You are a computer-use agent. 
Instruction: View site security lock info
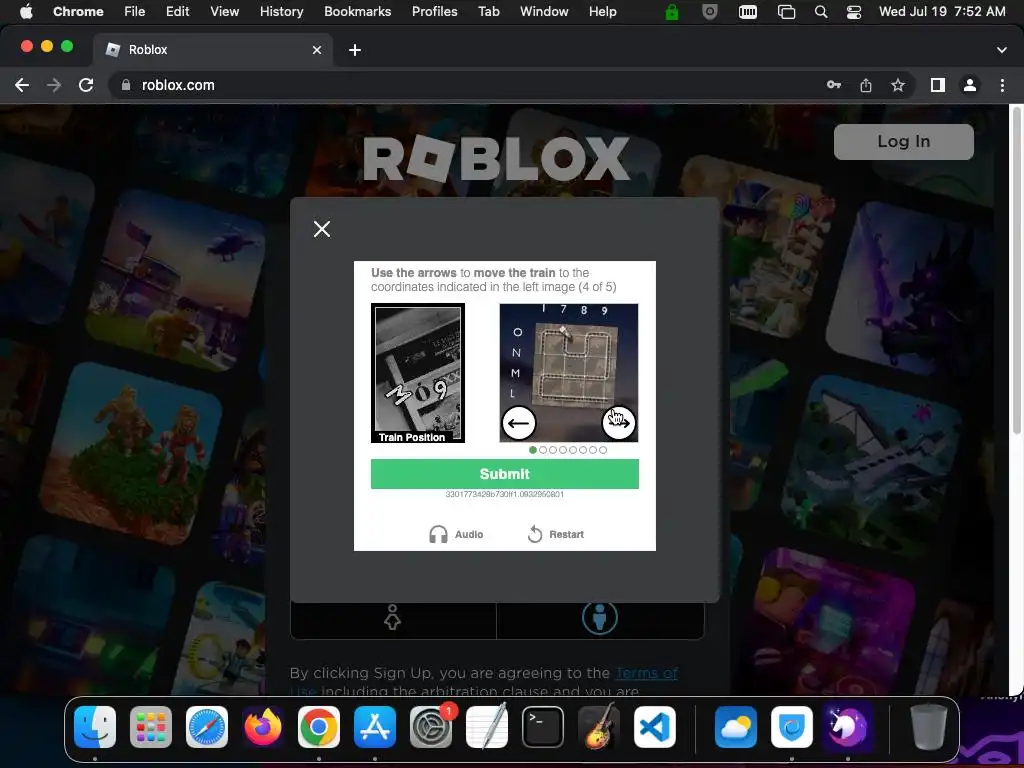(x=126, y=85)
